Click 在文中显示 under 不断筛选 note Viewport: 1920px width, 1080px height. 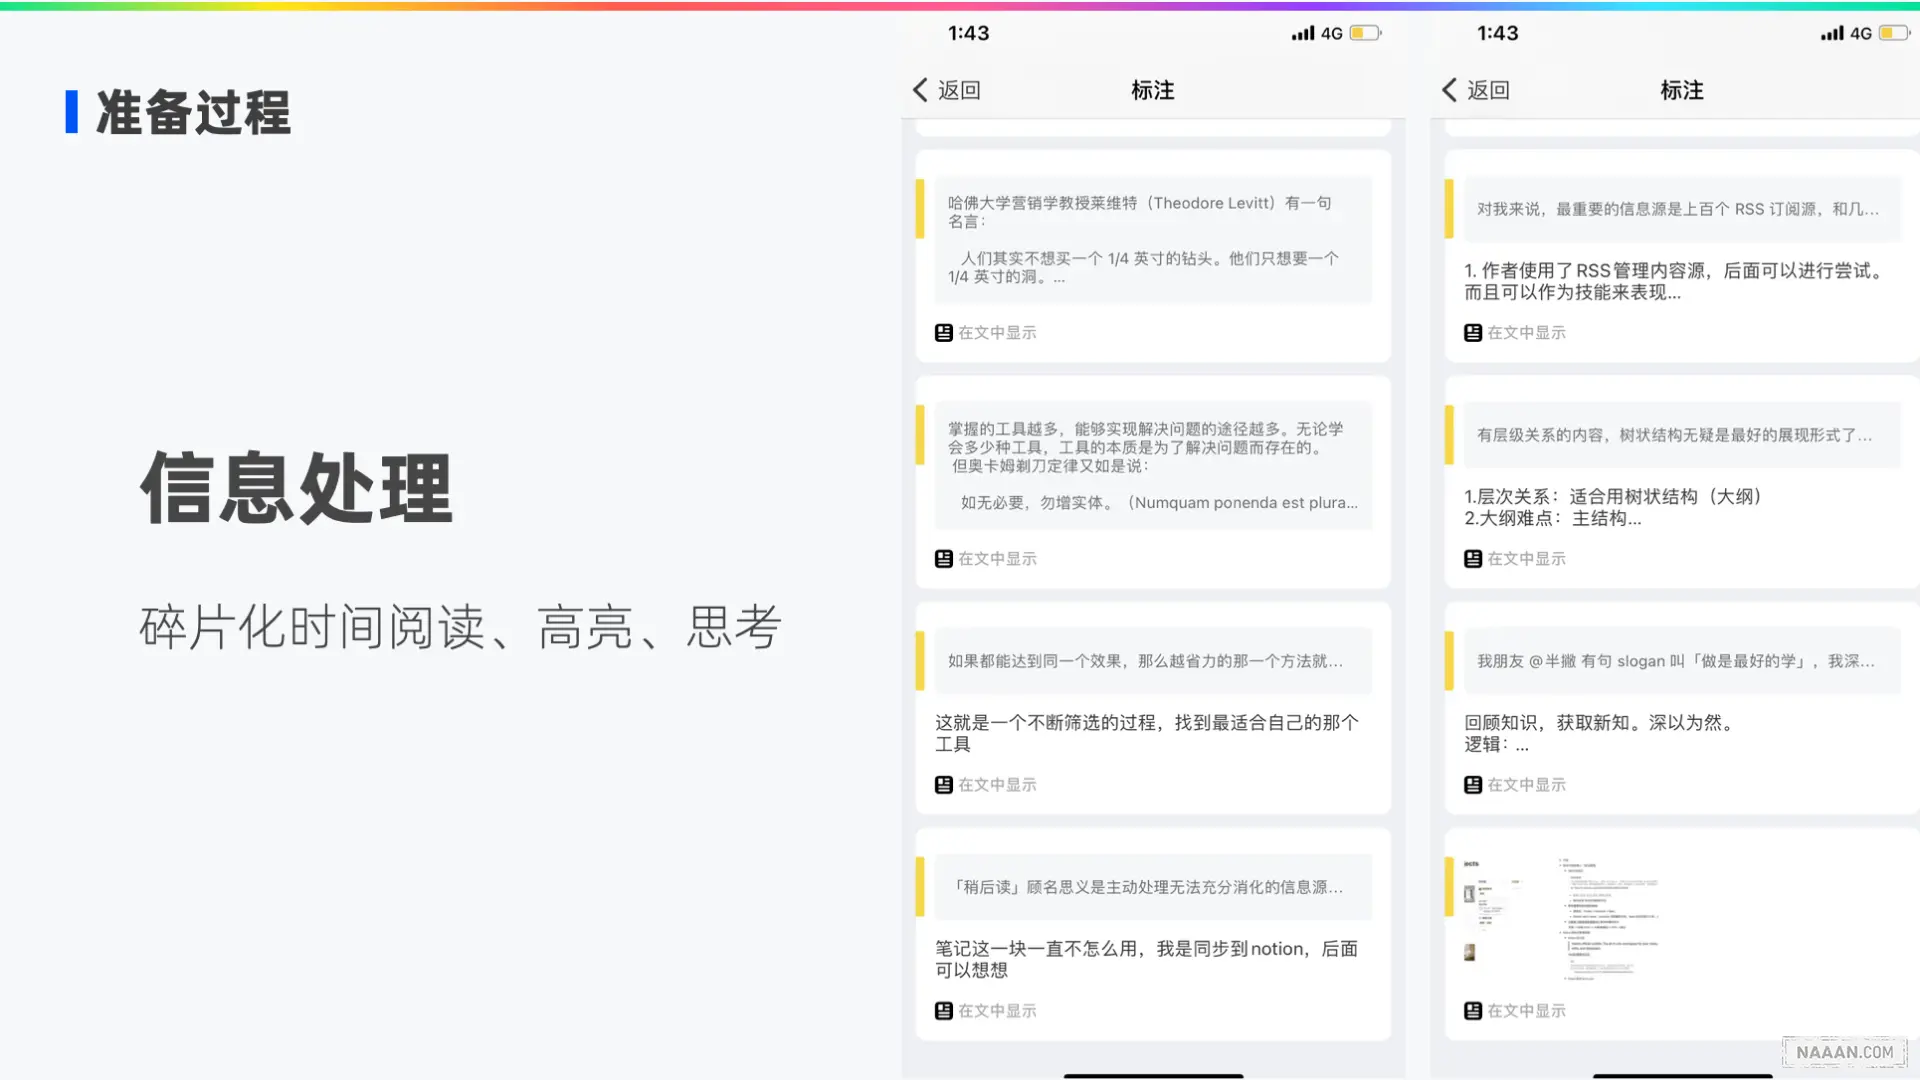[x=997, y=785]
